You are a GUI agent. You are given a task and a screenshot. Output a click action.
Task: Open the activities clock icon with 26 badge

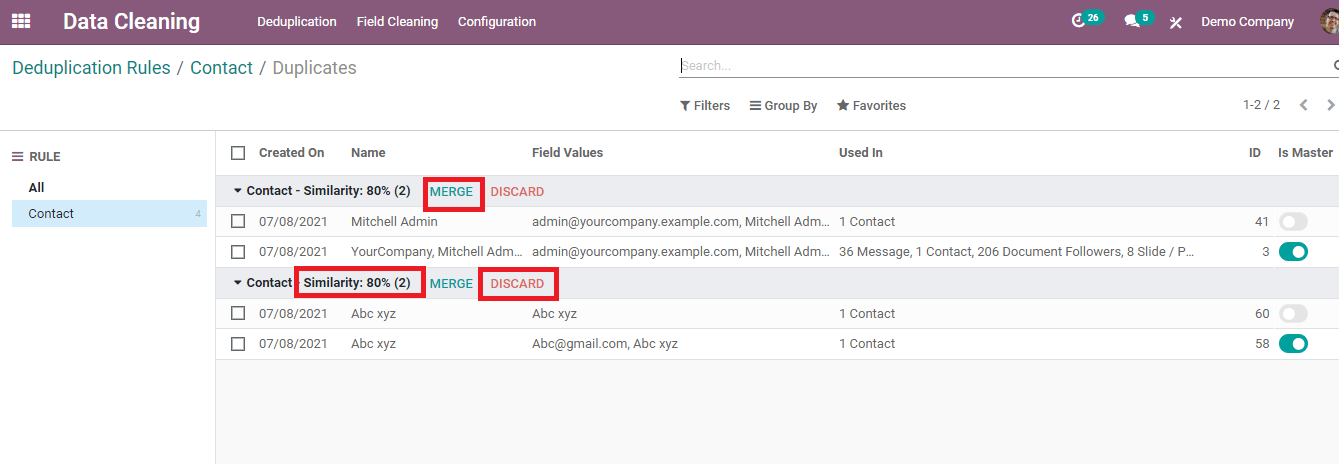(1078, 21)
